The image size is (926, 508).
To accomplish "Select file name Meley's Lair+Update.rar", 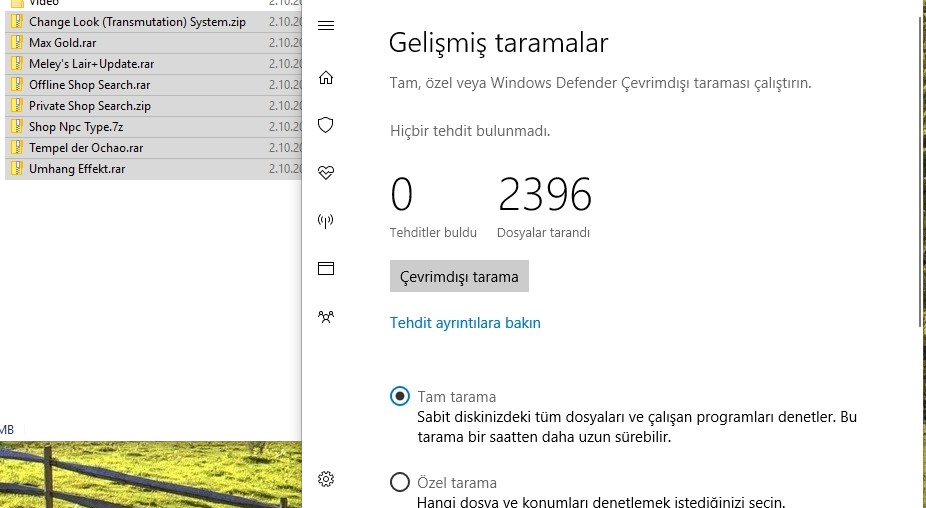I will 92,64.
